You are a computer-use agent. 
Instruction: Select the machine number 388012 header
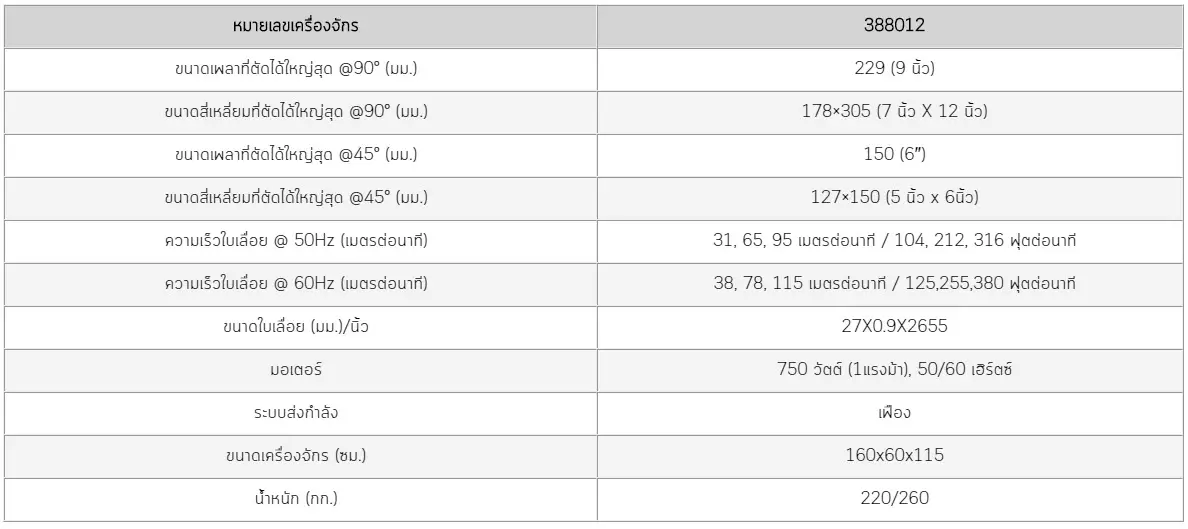pyautogui.click(x=894, y=27)
